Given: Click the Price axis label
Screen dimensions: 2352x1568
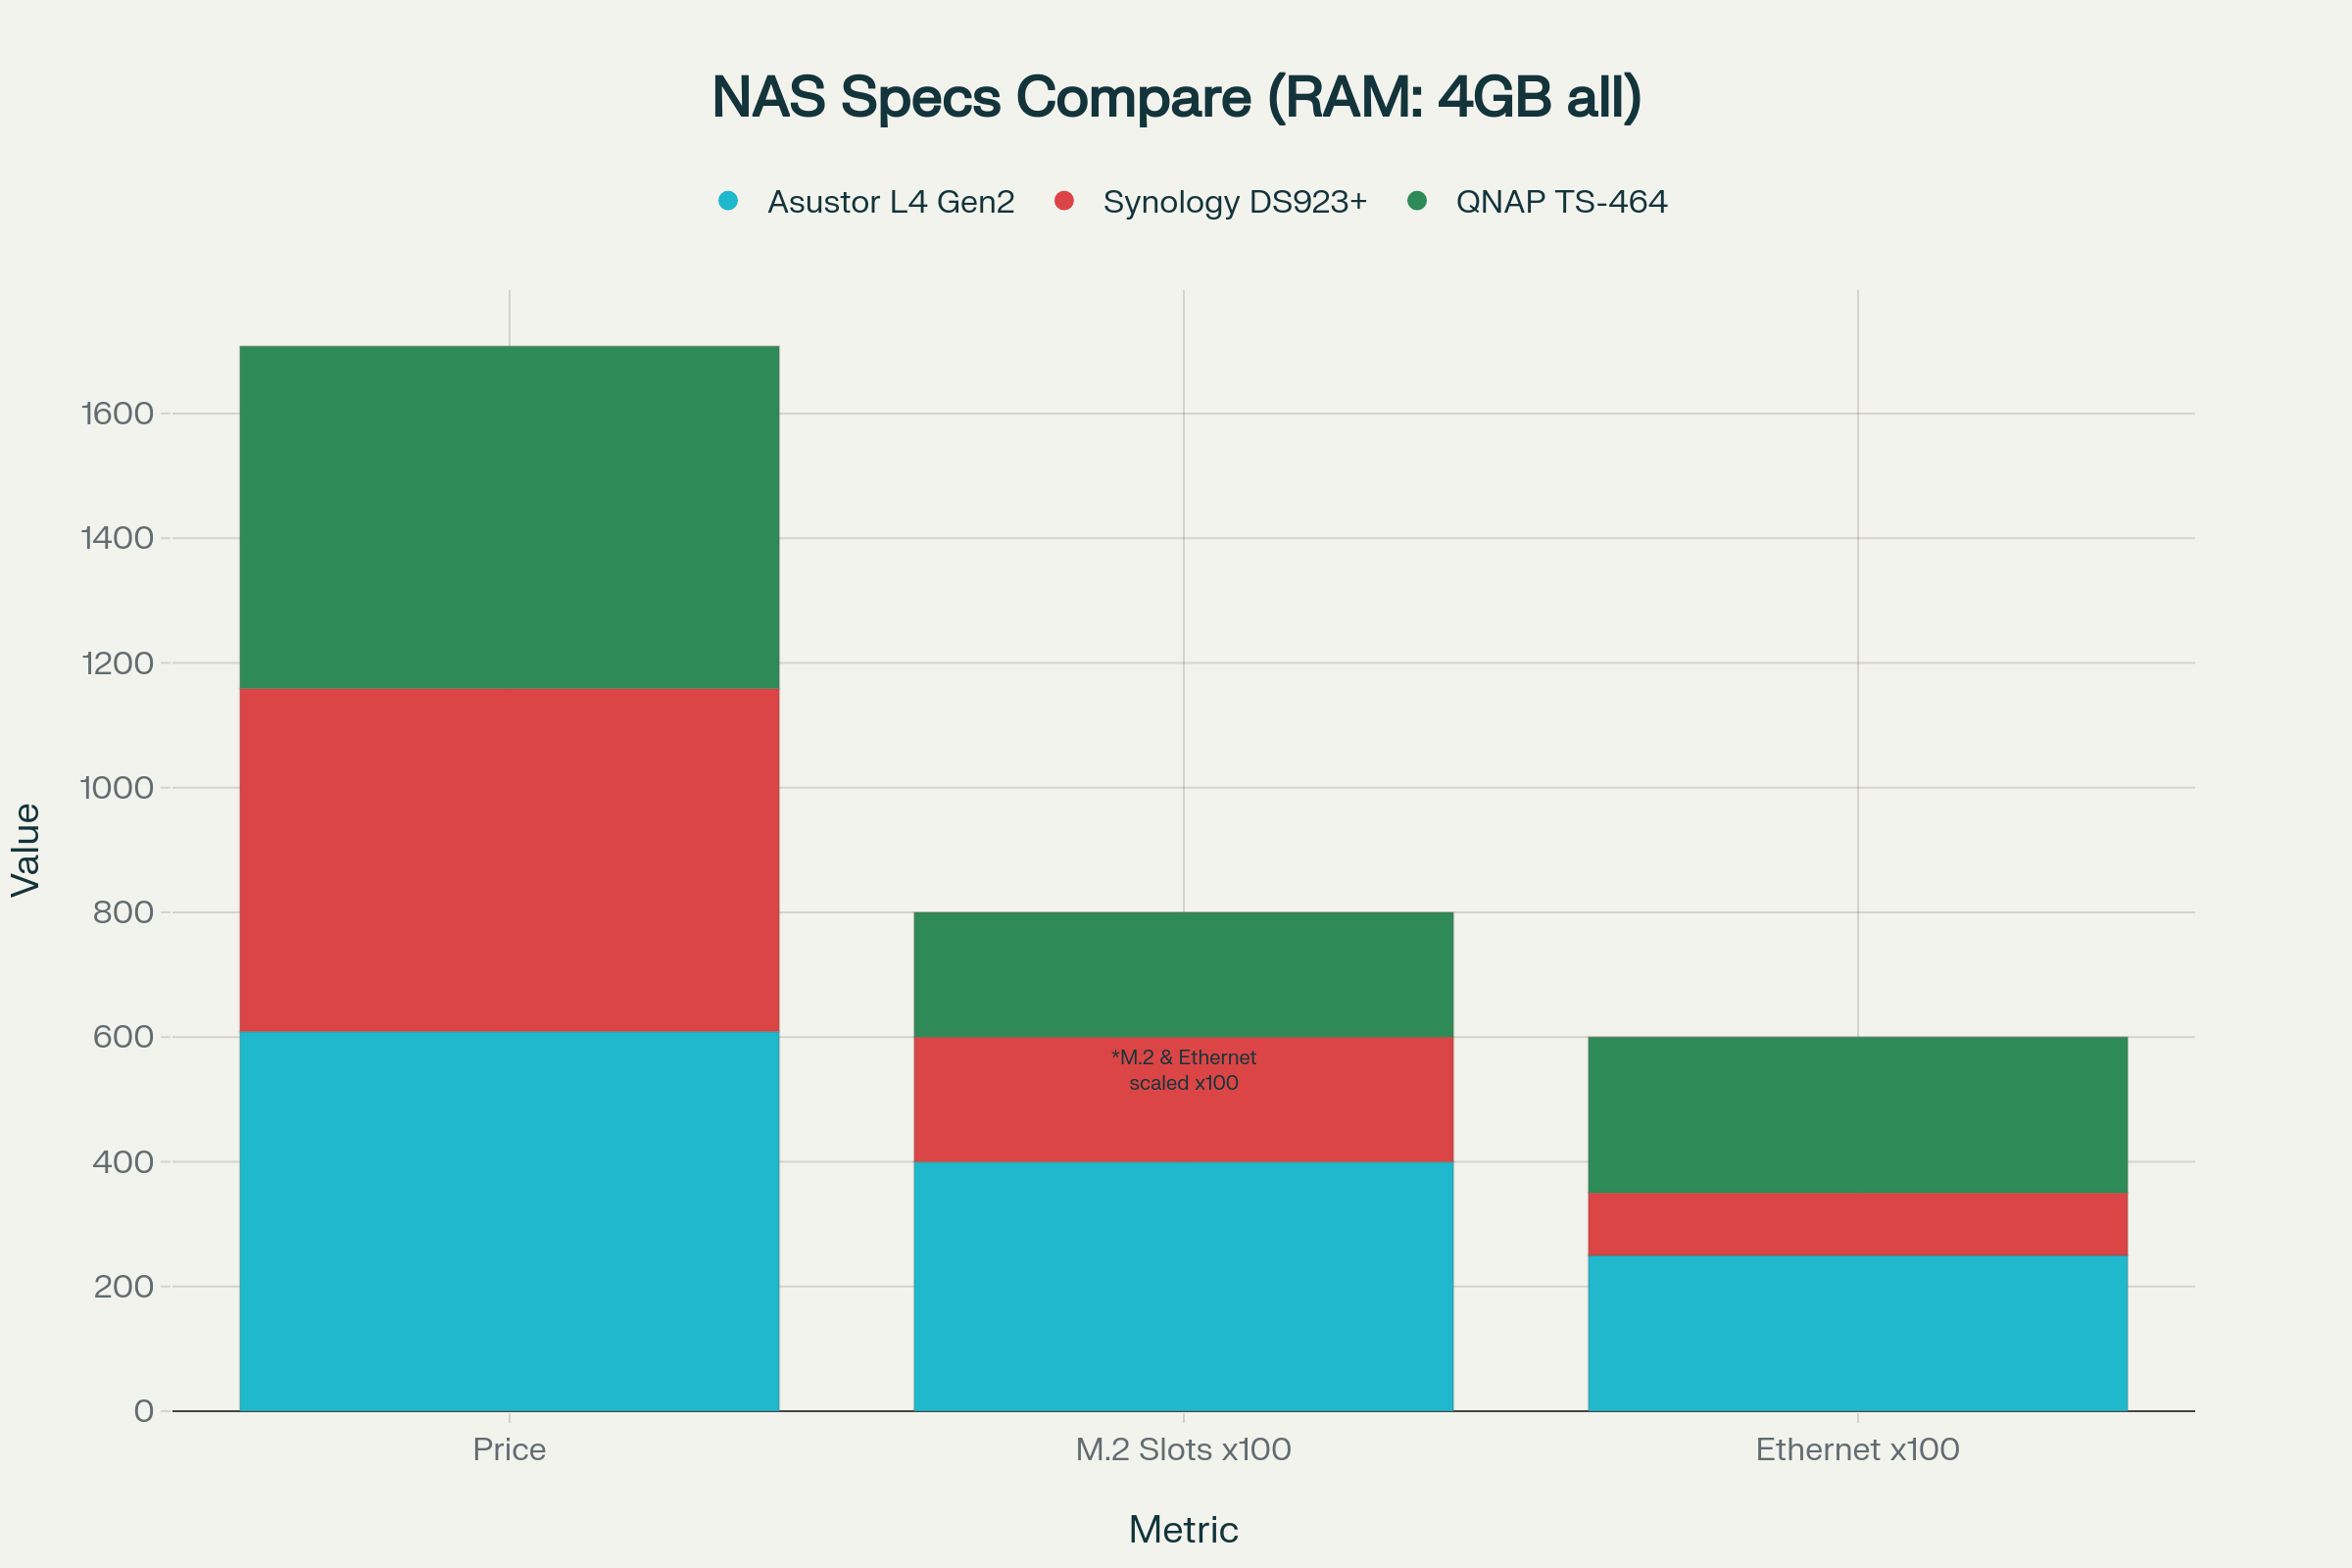Looking at the screenshot, I should [x=510, y=1449].
